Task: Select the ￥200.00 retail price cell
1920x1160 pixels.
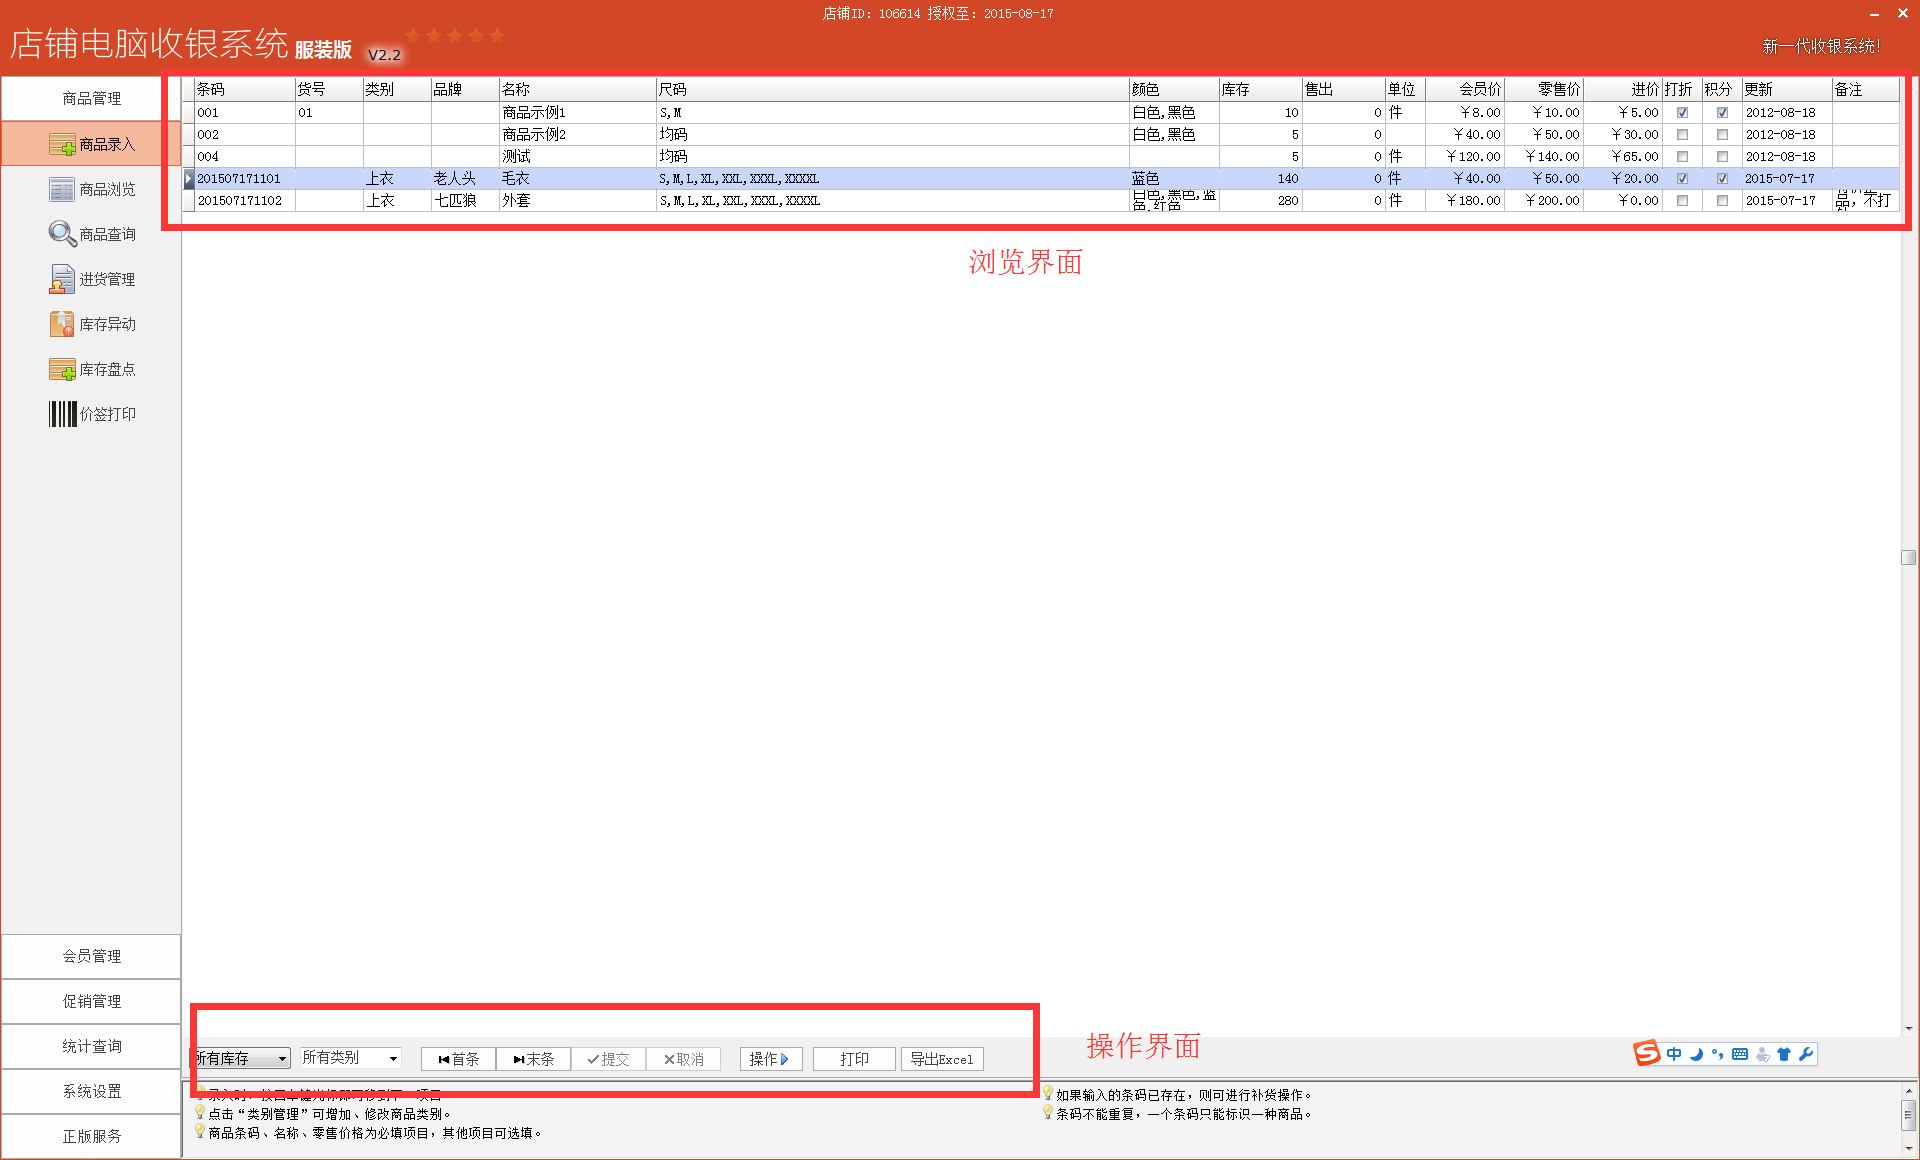Action: [x=1545, y=201]
